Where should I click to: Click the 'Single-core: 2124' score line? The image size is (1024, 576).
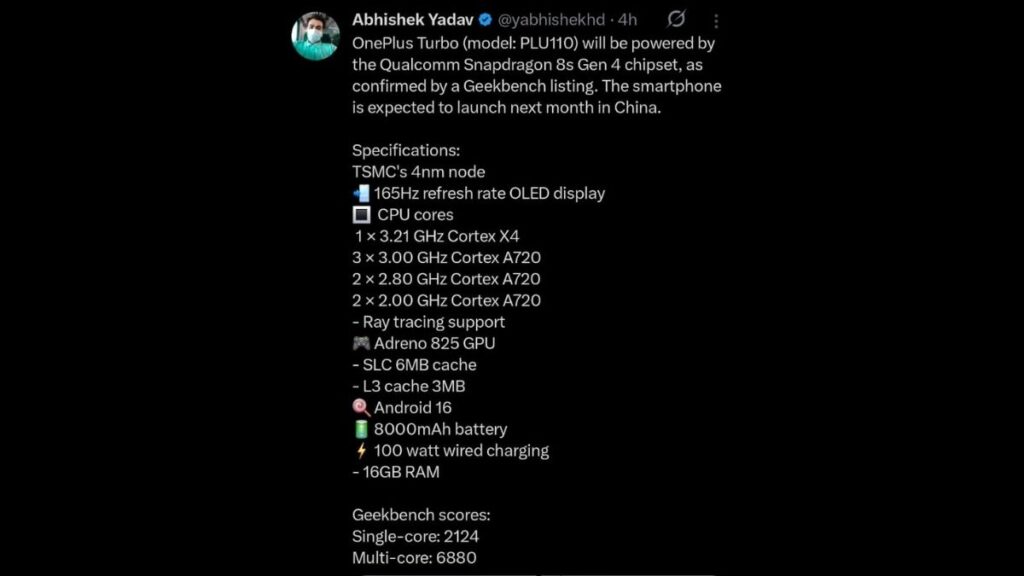(x=414, y=536)
